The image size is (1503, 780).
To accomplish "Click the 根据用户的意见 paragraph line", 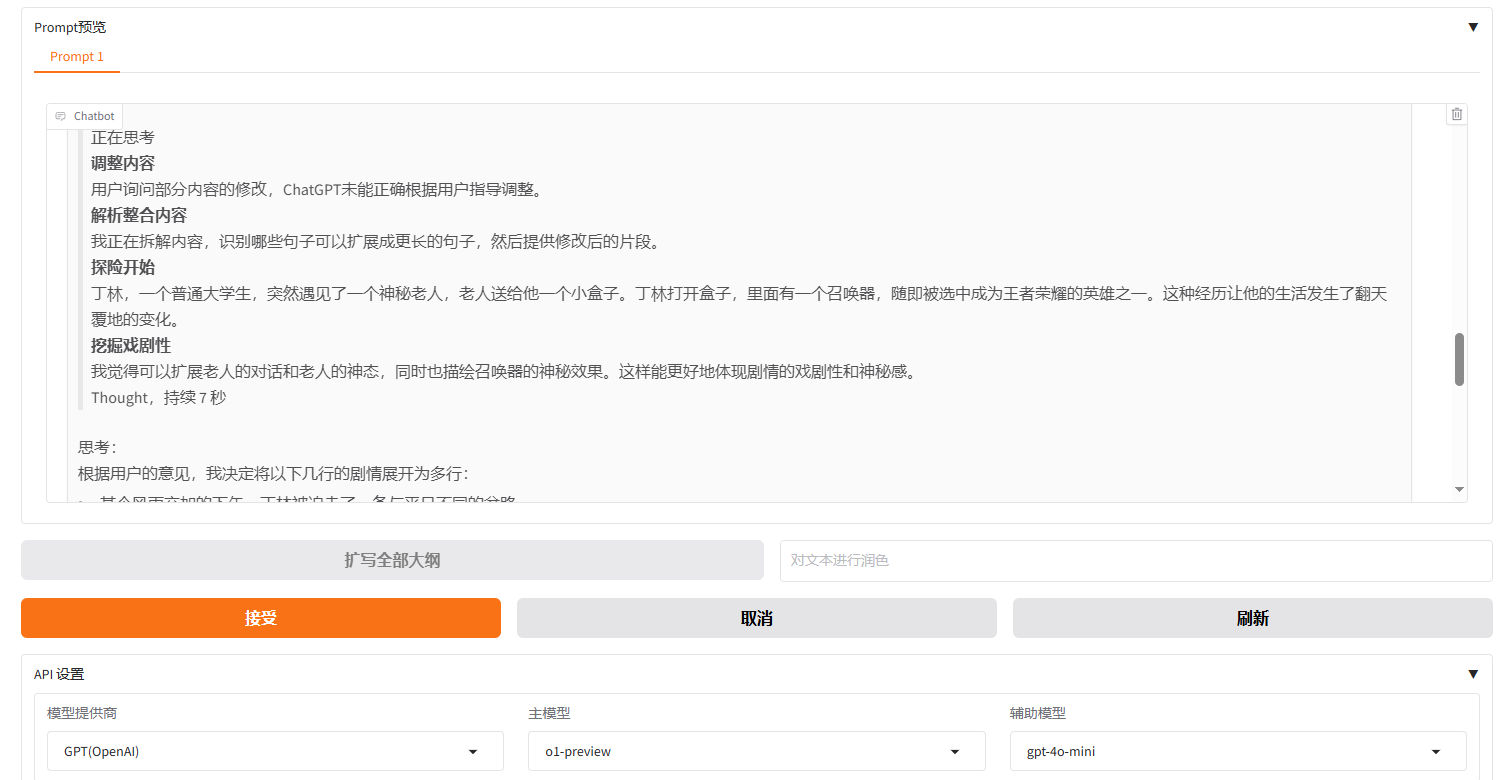I will 273,473.
